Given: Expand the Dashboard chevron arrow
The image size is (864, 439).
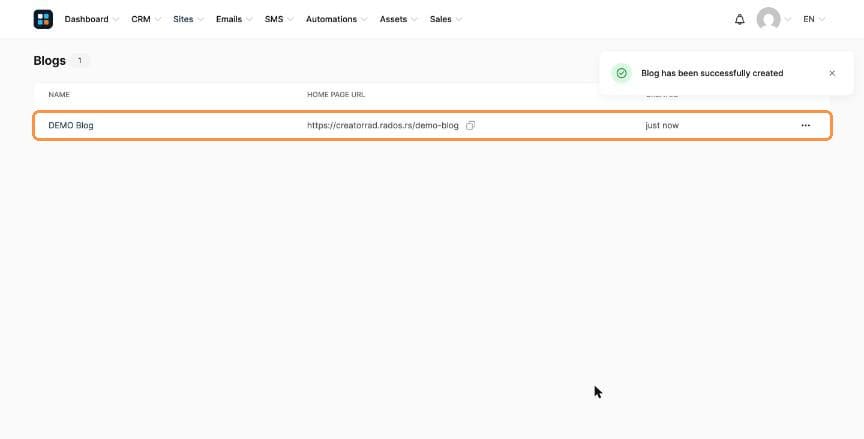Looking at the screenshot, I should [116, 20].
